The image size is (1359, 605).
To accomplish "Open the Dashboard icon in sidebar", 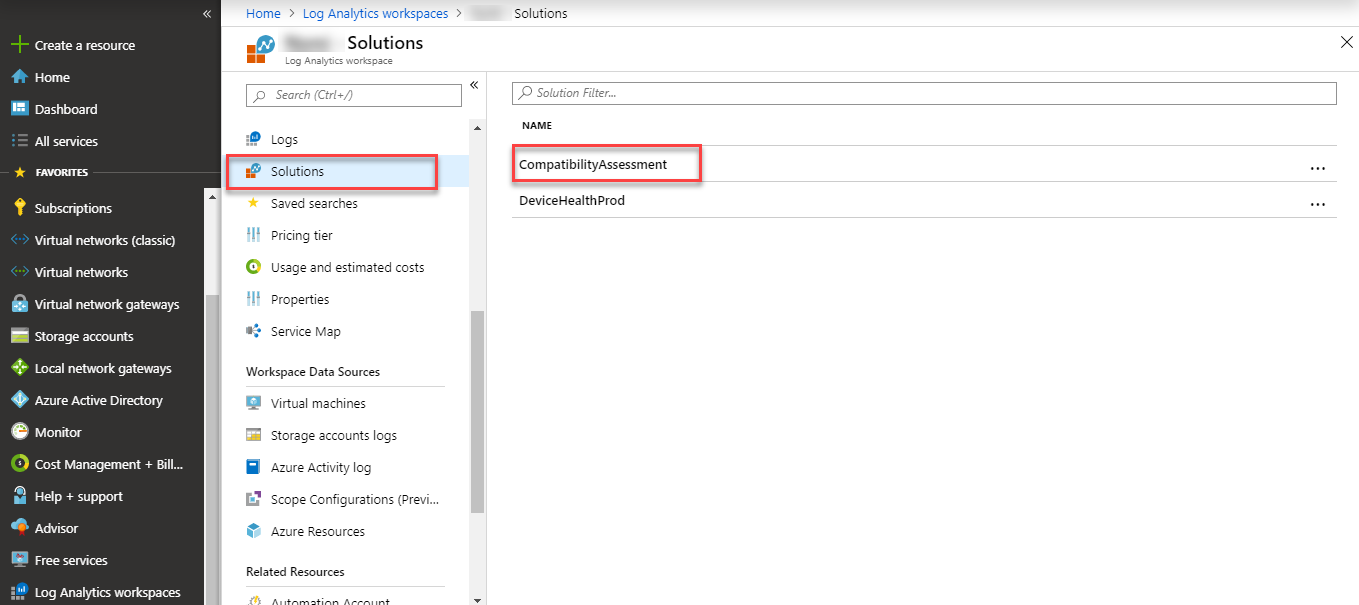I will click(x=19, y=109).
